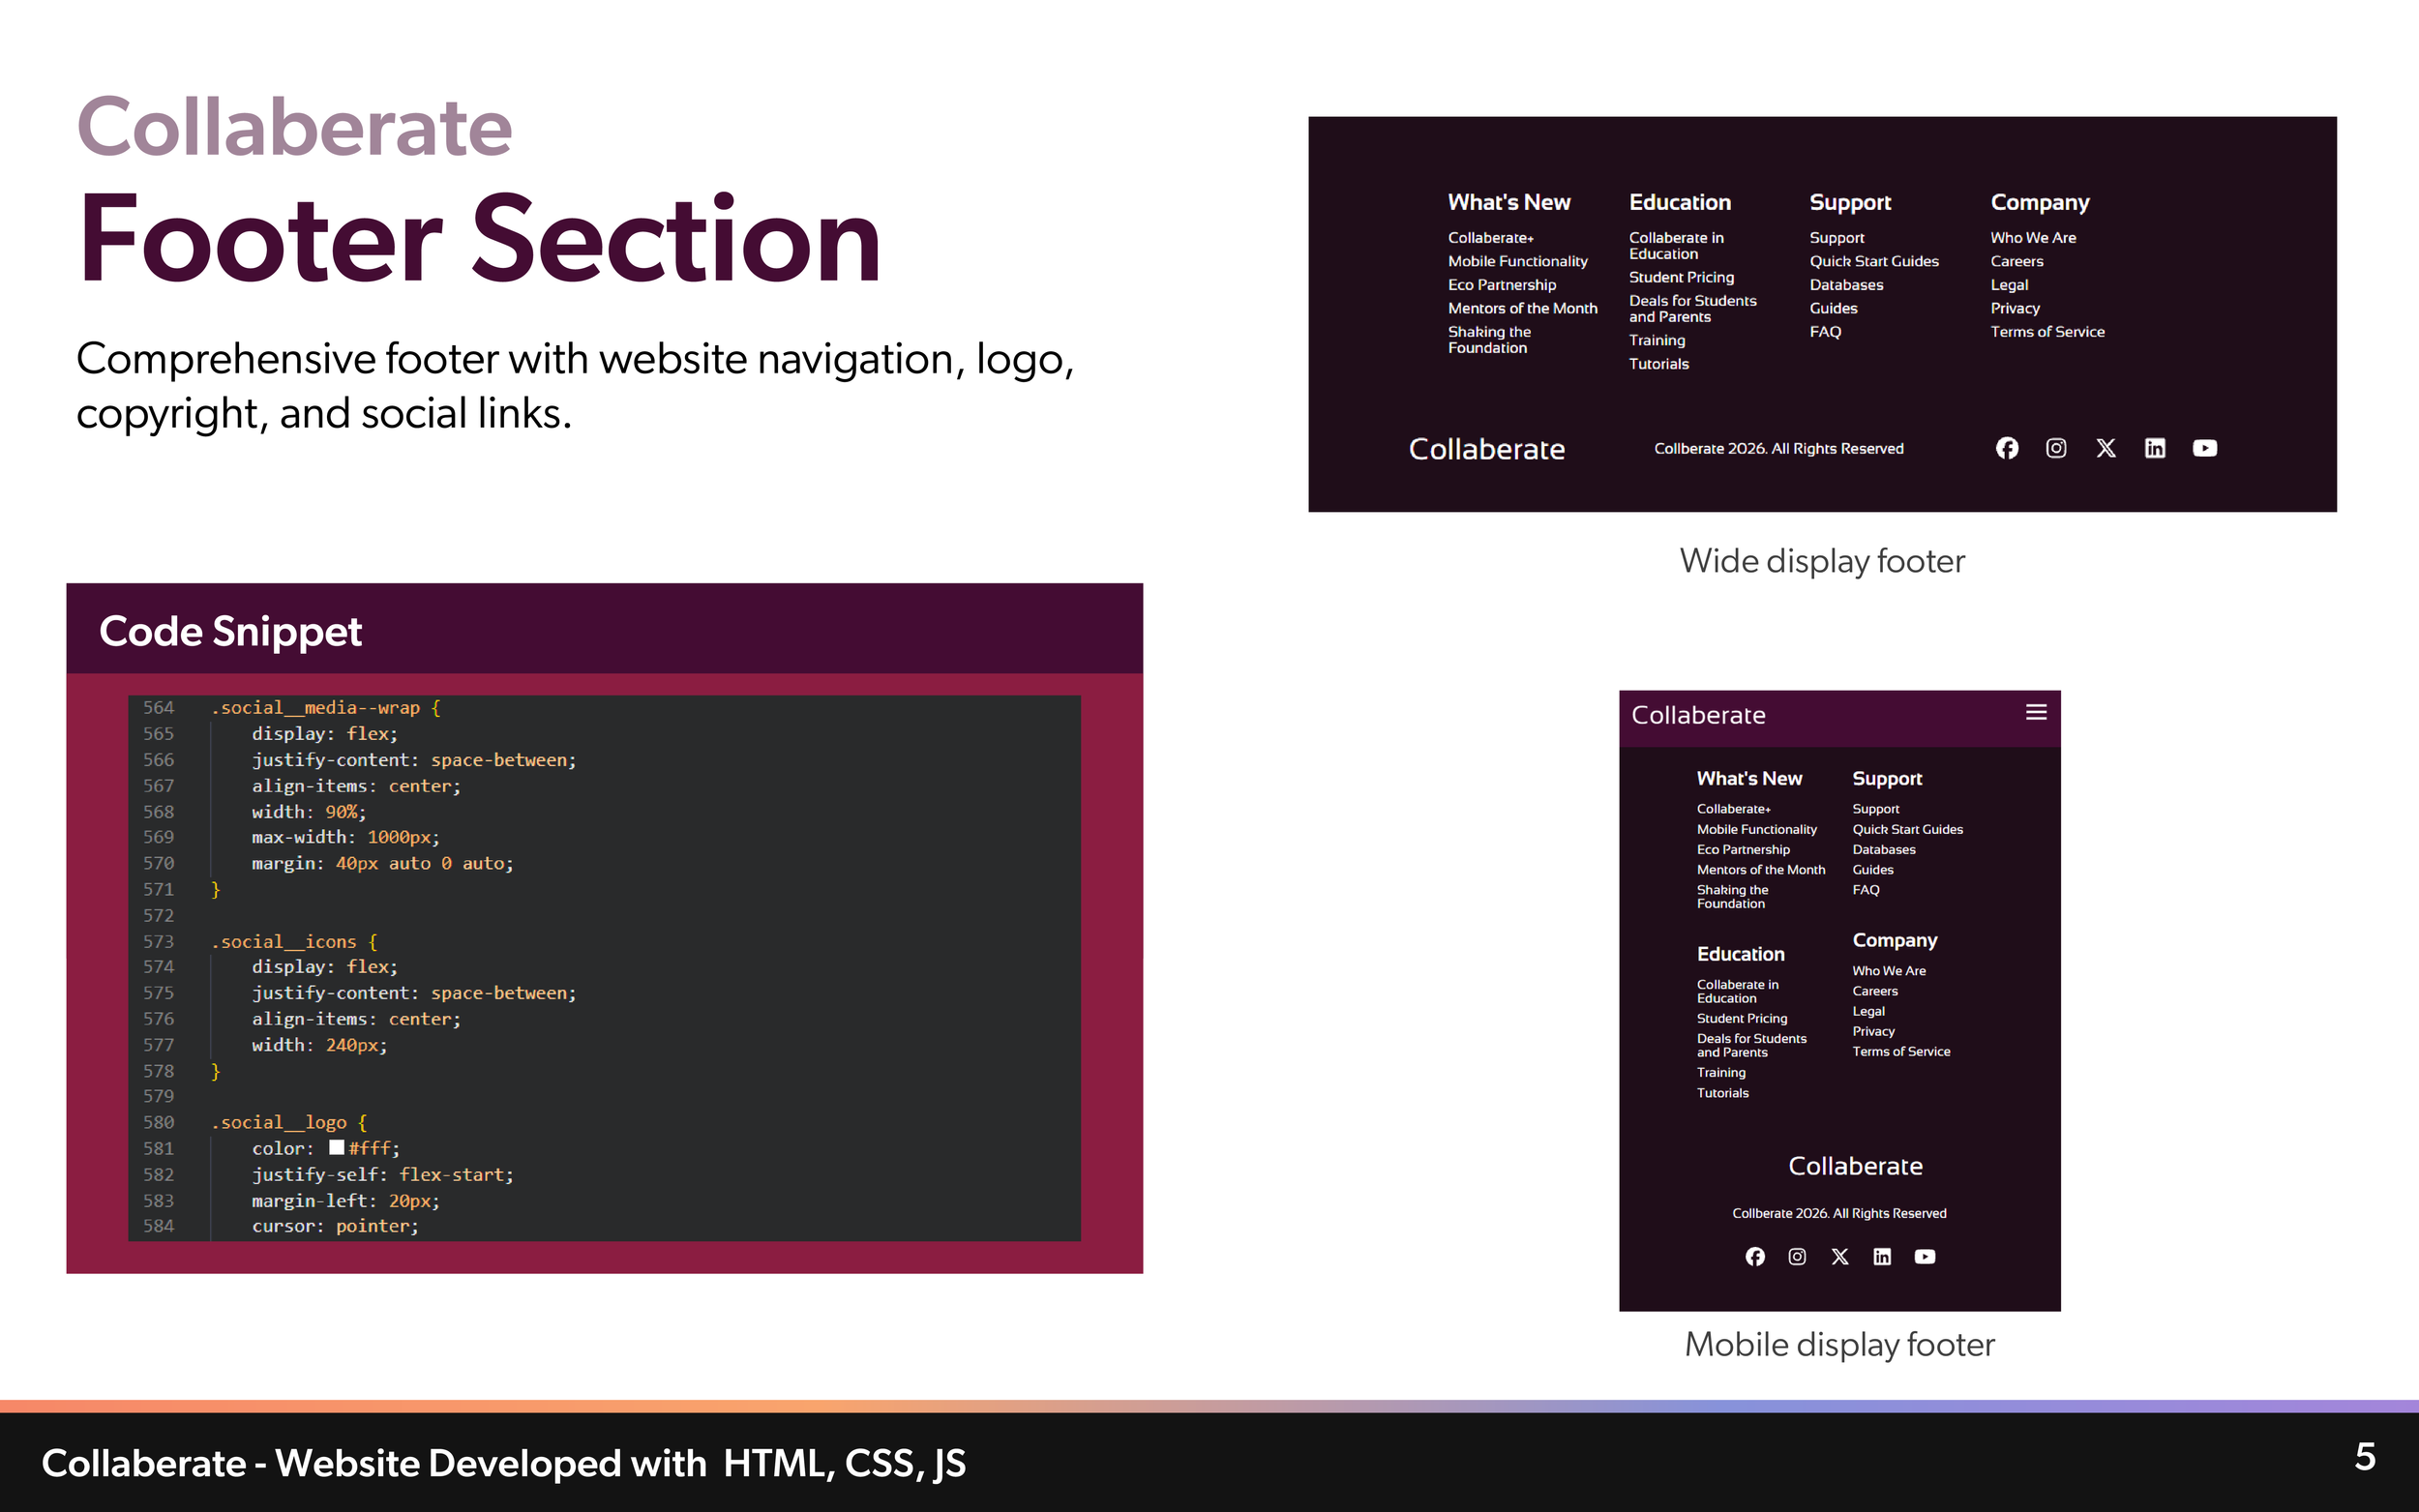Click Mobile display footer caption
2419x1512 pixels.
[1839, 1345]
